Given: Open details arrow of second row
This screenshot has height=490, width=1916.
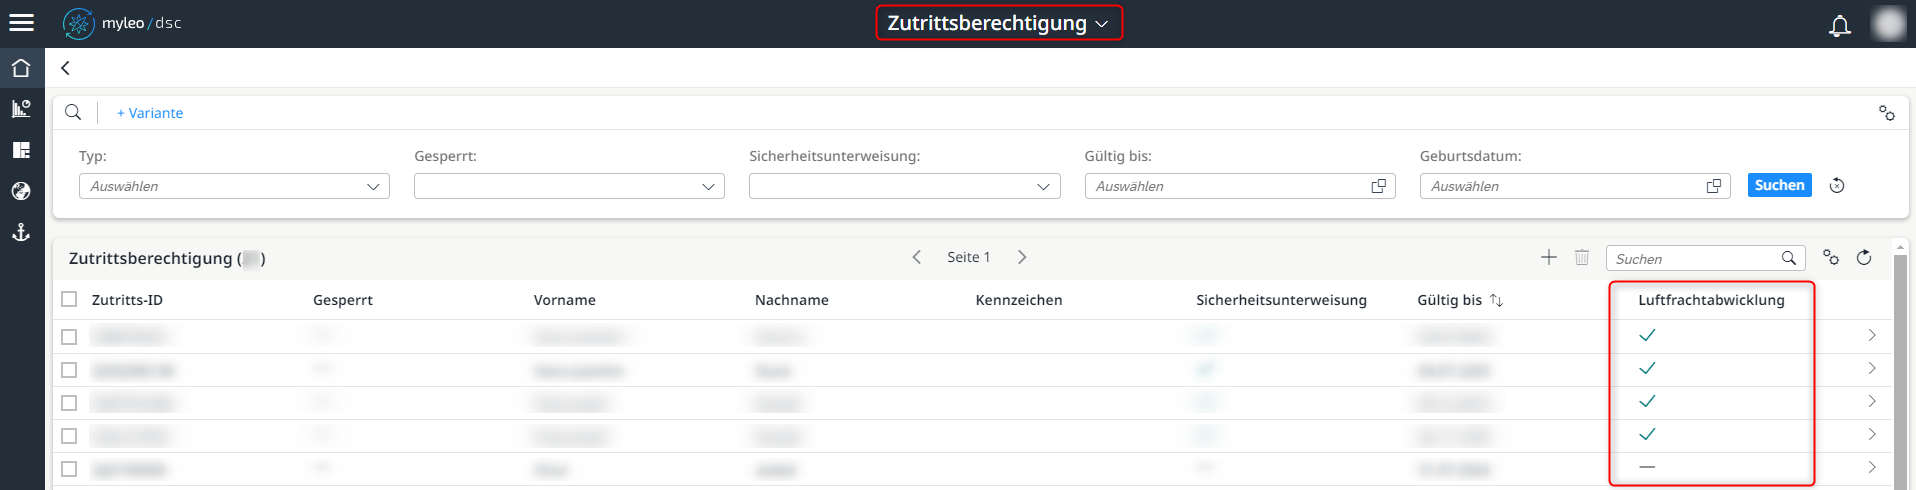Looking at the screenshot, I should click(x=1872, y=368).
